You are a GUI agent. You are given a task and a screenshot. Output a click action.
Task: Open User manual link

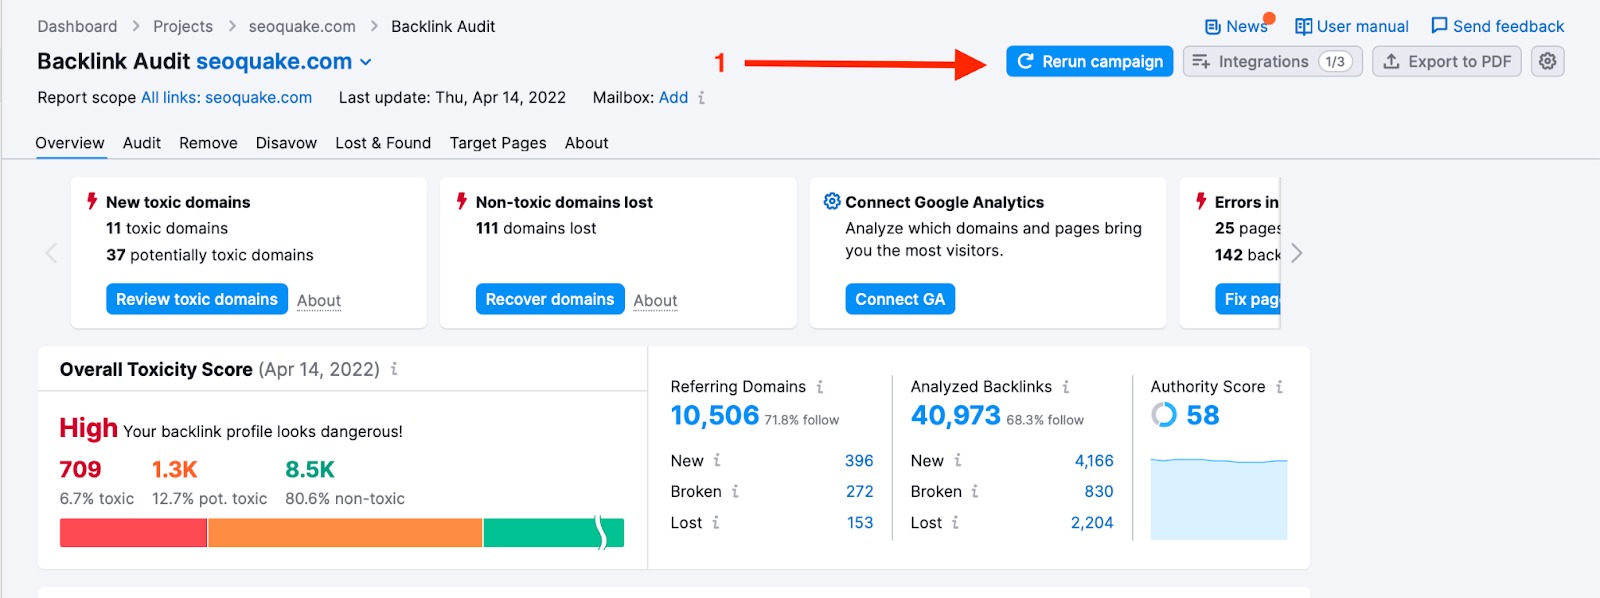tap(1363, 26)
